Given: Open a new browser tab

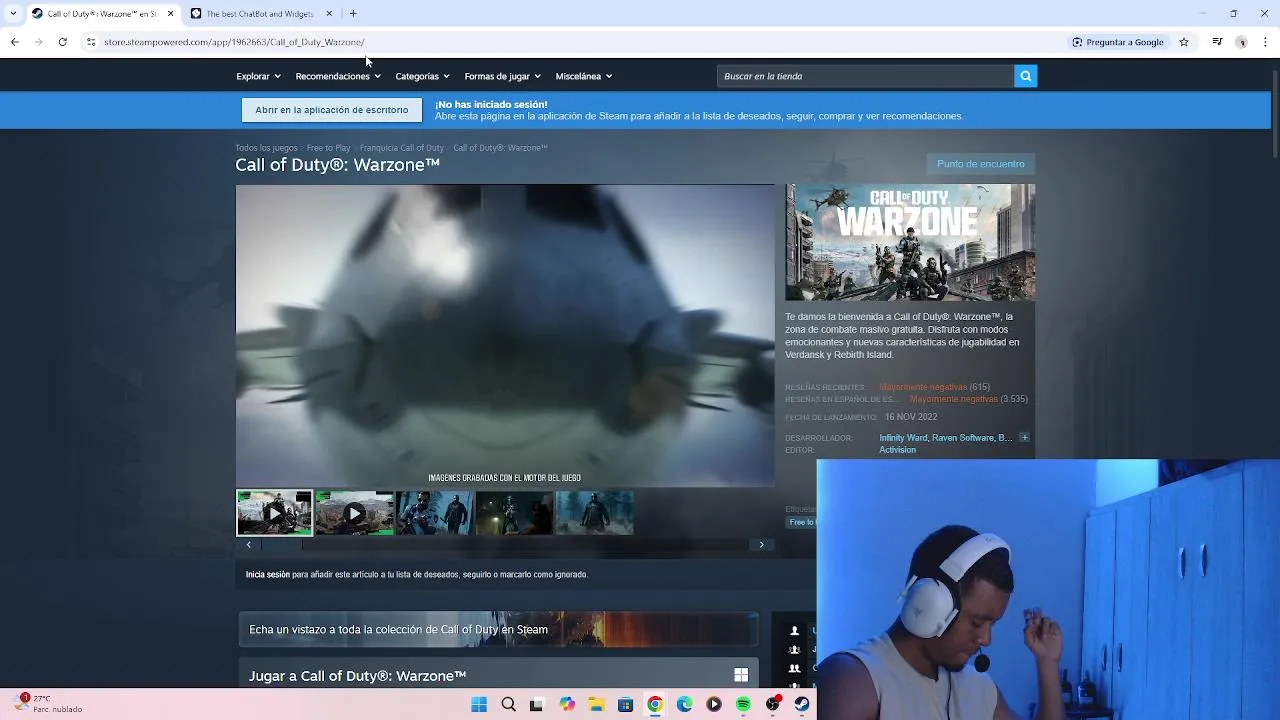Looking at the screenshot, I should (353, 13).
